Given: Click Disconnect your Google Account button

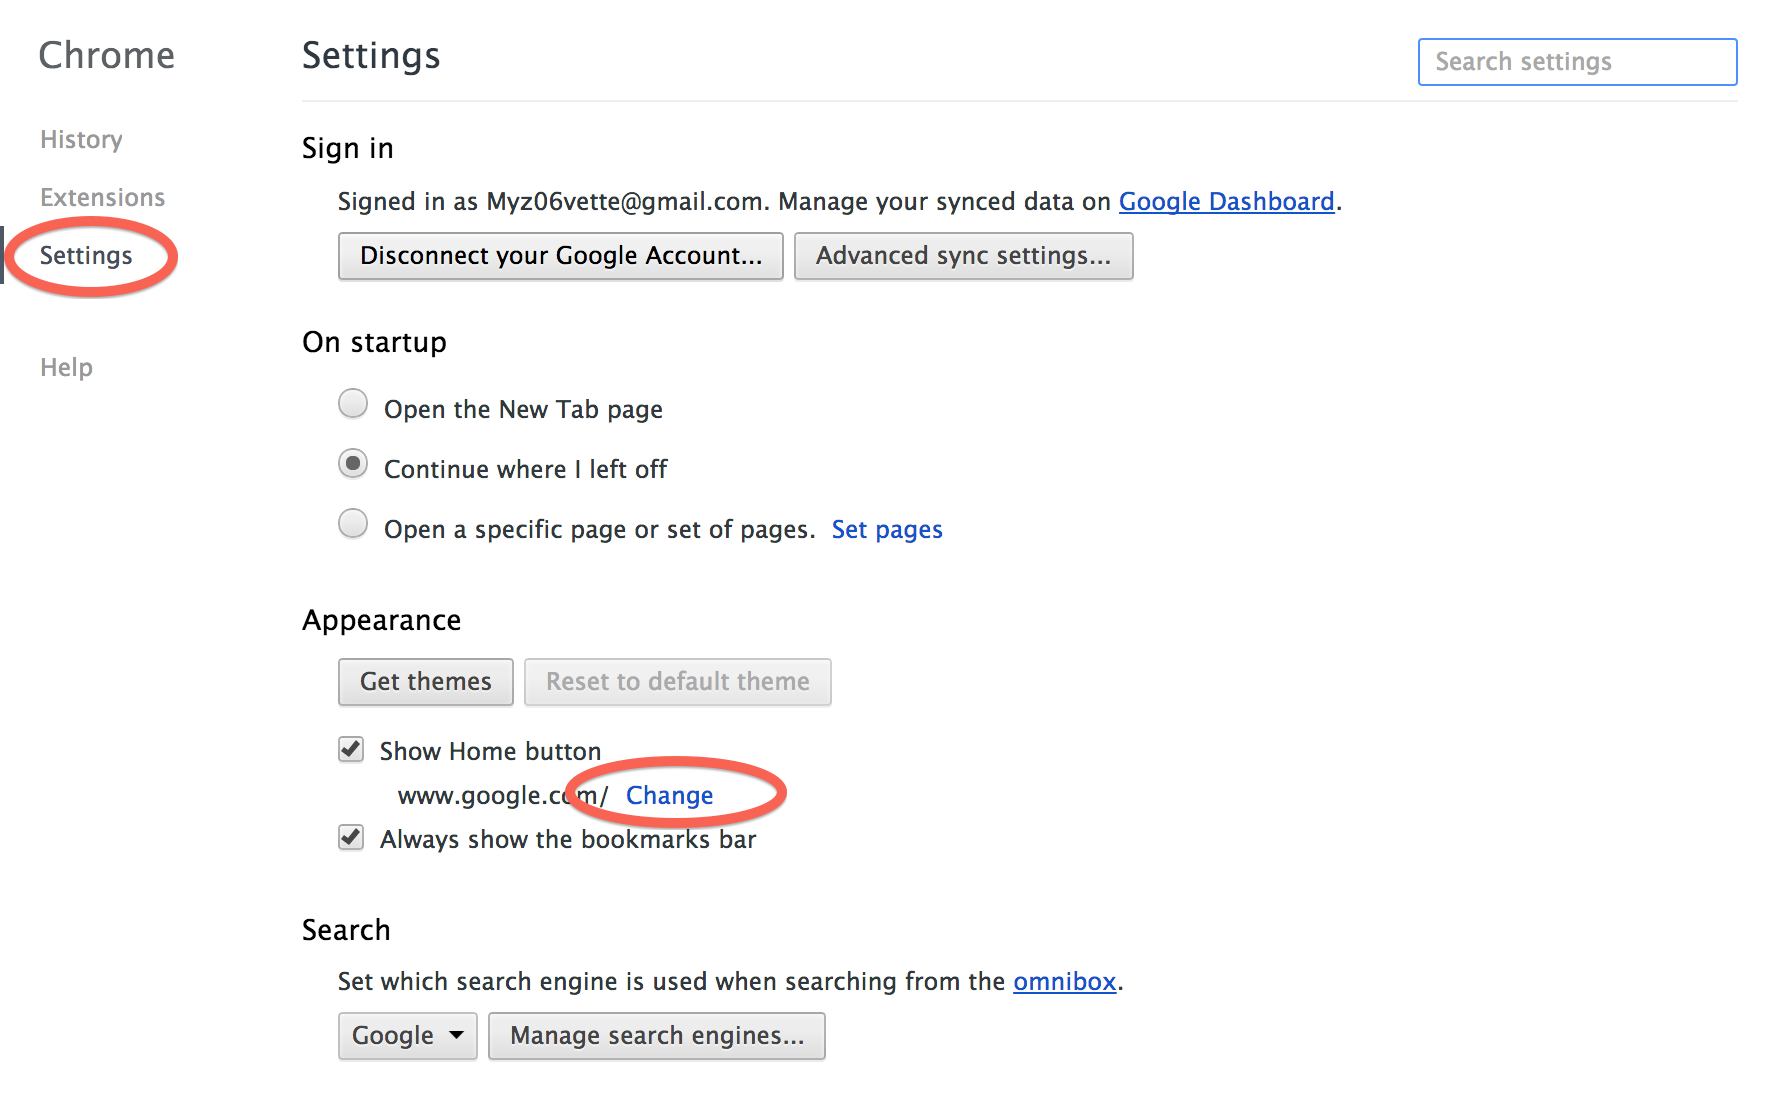Looking at the screenshot, I should pos(560,256).
